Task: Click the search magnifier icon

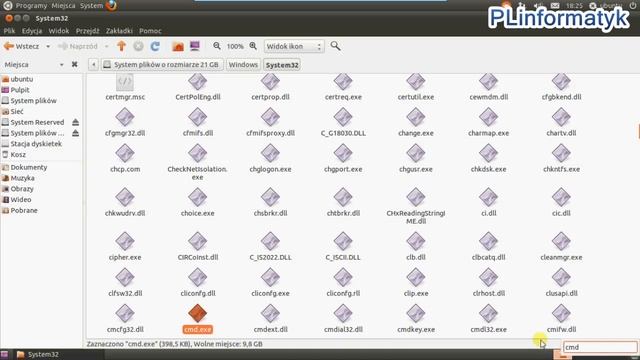Action: tap(335, 46)
